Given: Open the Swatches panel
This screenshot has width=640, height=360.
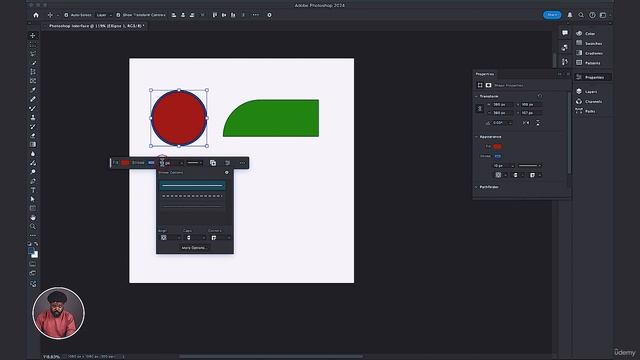Looking at the screenshot, I should tap(589, 43).
